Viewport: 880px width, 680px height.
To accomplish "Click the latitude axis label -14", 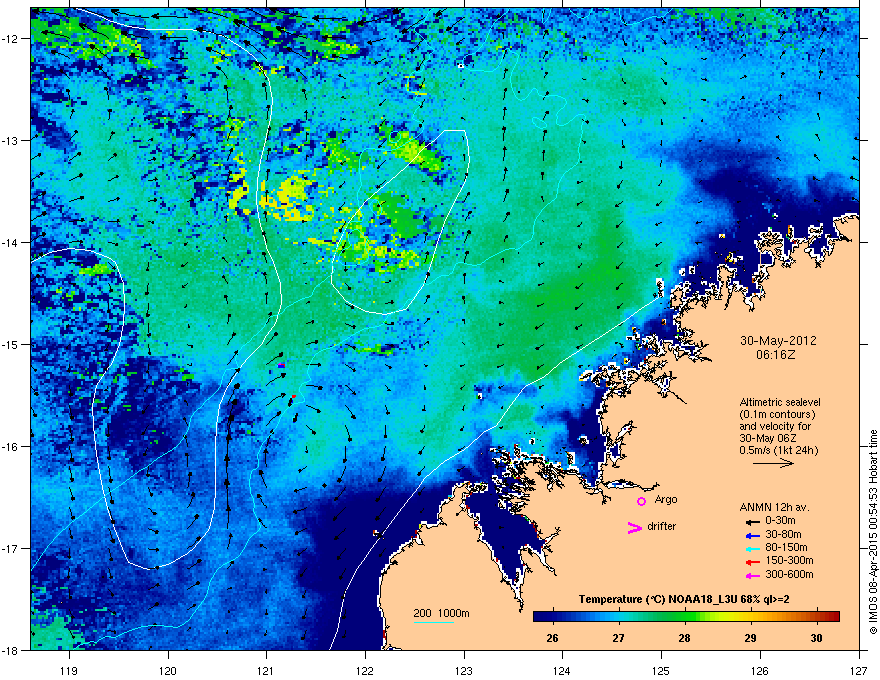I will (11, 242).
